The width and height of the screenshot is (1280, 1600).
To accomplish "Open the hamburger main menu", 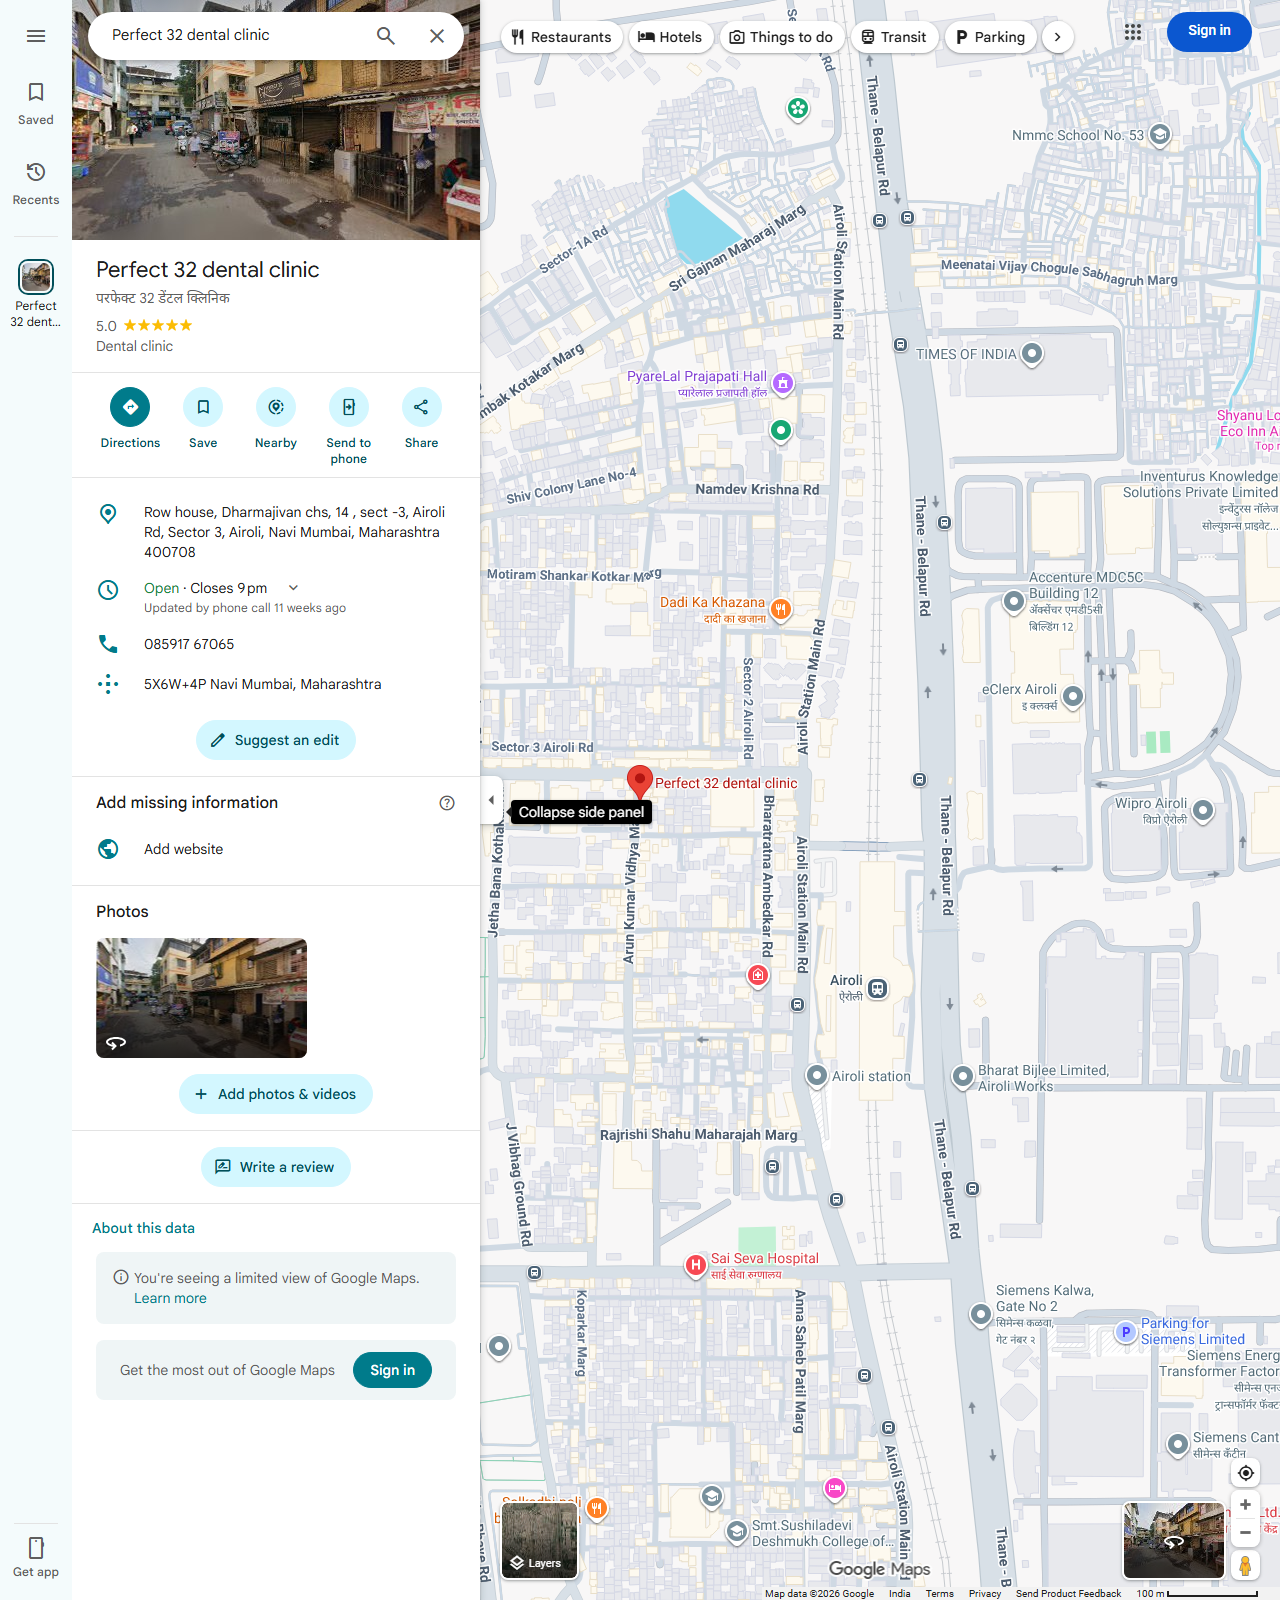I will tap(36, 36).
